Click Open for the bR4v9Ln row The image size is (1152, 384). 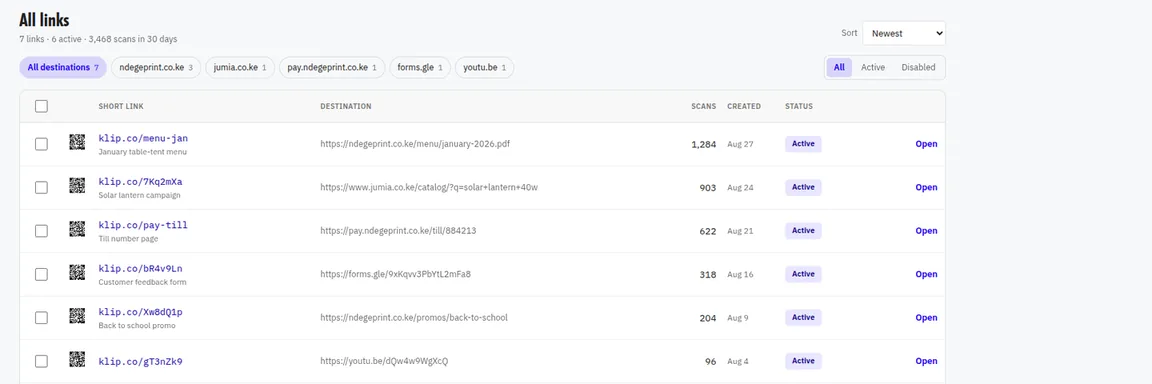tap(926, 274)
